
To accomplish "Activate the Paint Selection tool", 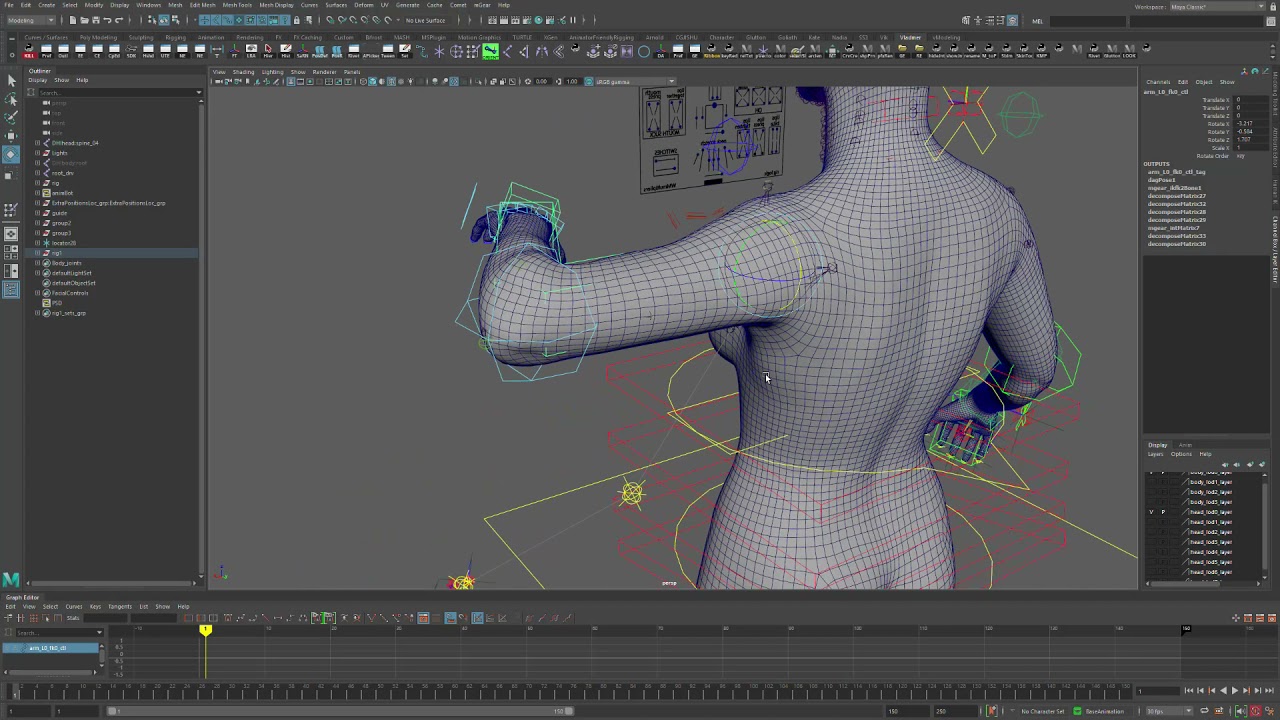I will [11, 117].
